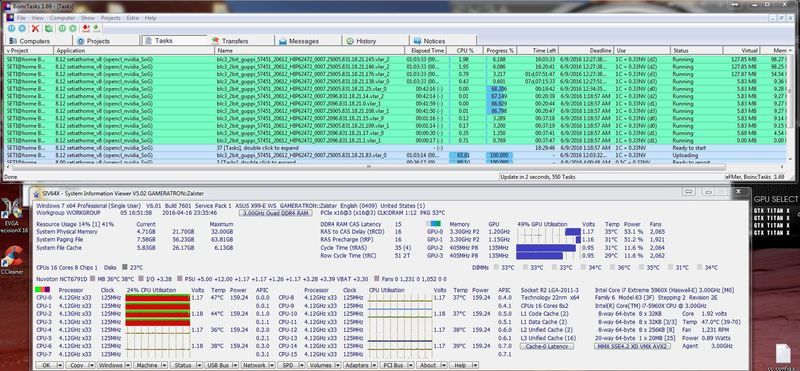
Task: Open the View menu
Action: point(37,18)
